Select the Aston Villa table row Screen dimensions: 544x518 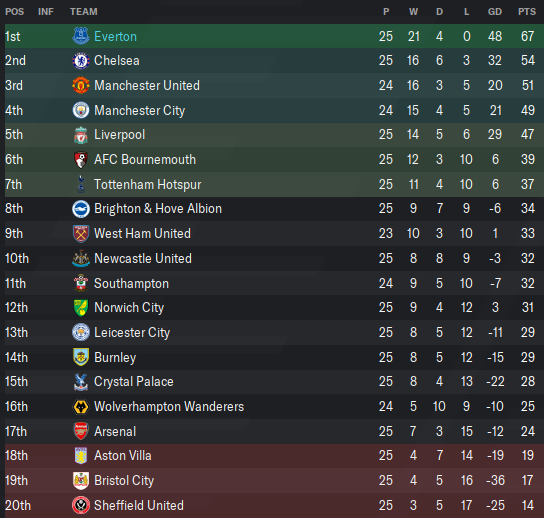(274, 456)
